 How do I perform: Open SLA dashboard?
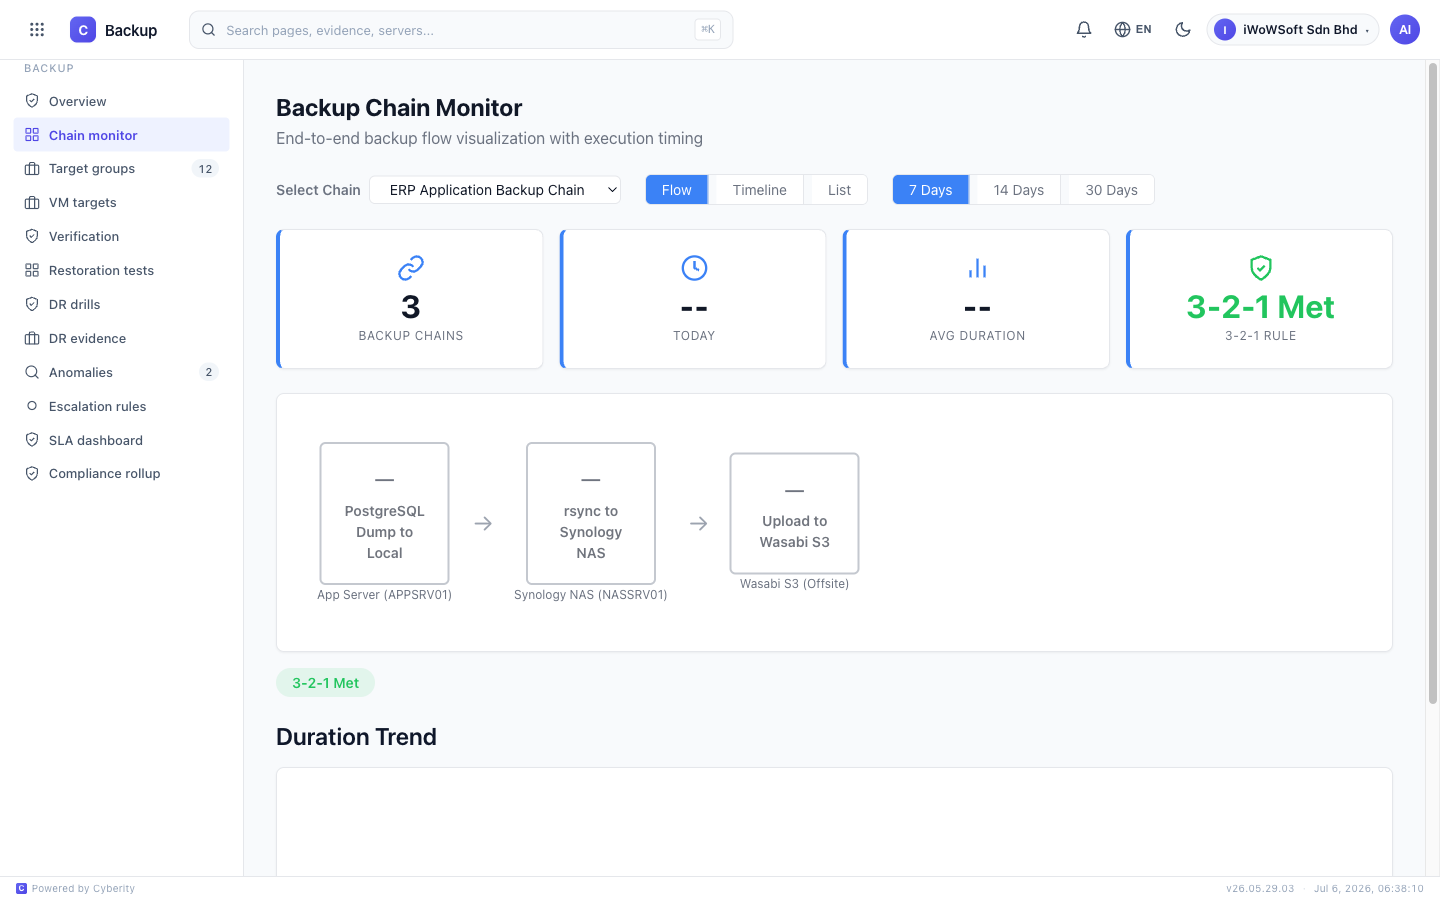(x=121, y=440)
